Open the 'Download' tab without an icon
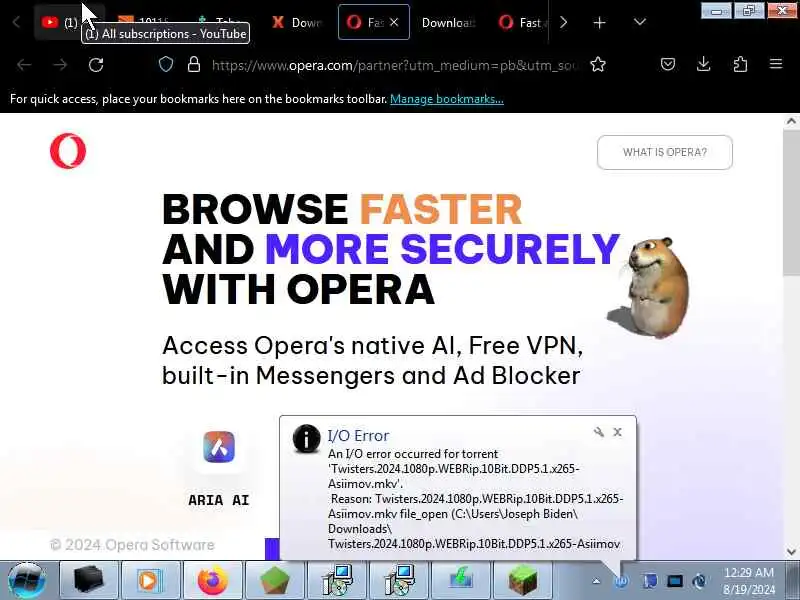The image size is (800, 600). (x=448, y=22)
